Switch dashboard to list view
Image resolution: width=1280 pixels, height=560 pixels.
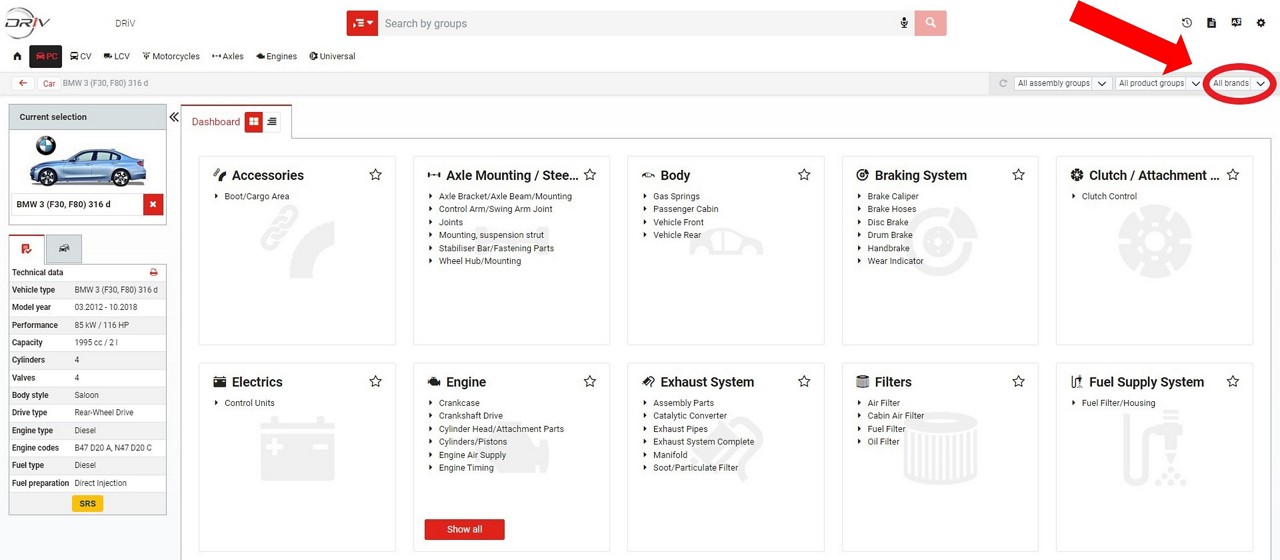tap(272, 122)
